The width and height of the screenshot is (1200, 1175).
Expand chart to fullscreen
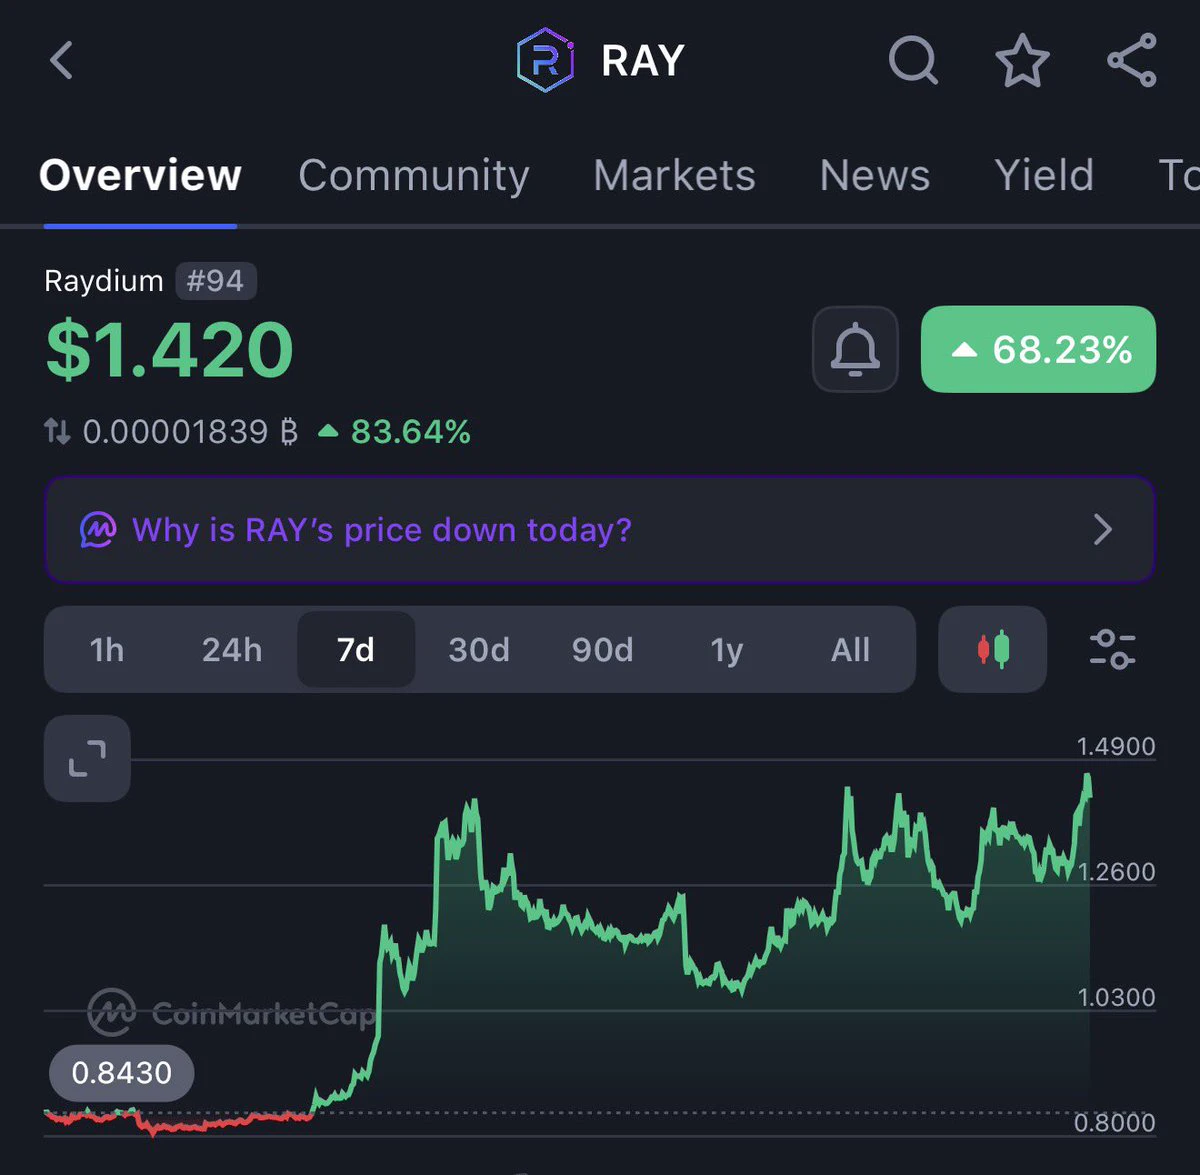point(87,758)
